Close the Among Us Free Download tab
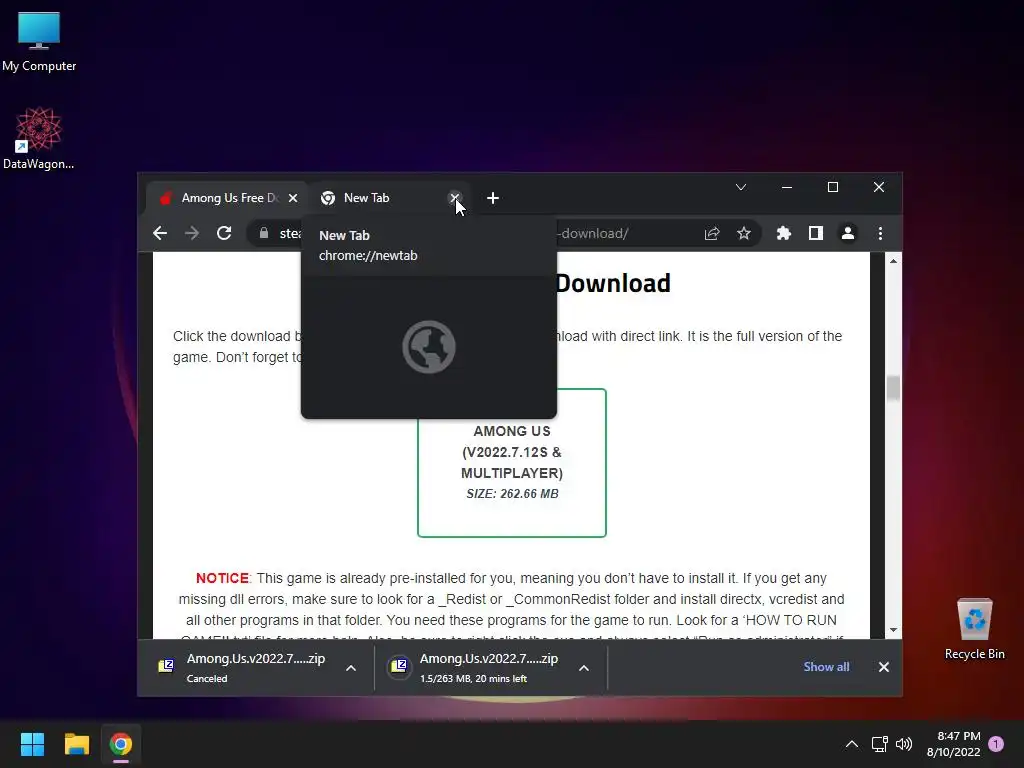This screenshot has width=1024, height=768. (293, 198)
